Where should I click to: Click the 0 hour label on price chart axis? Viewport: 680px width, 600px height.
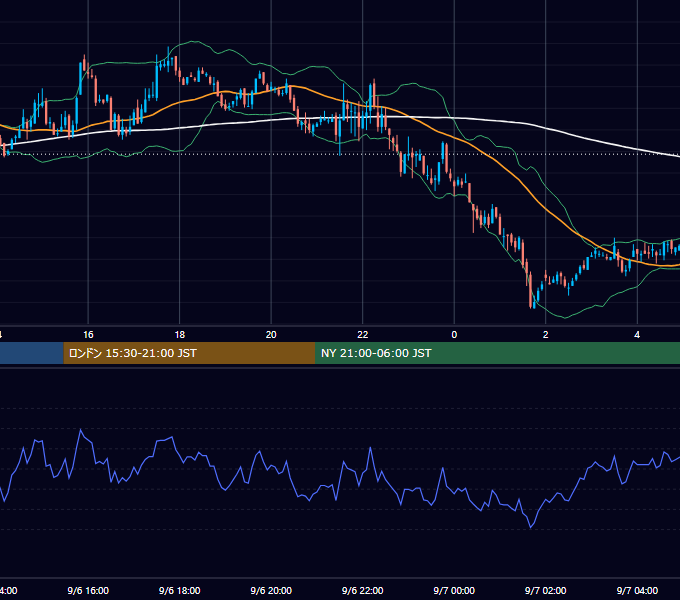(x=454, y=335)
